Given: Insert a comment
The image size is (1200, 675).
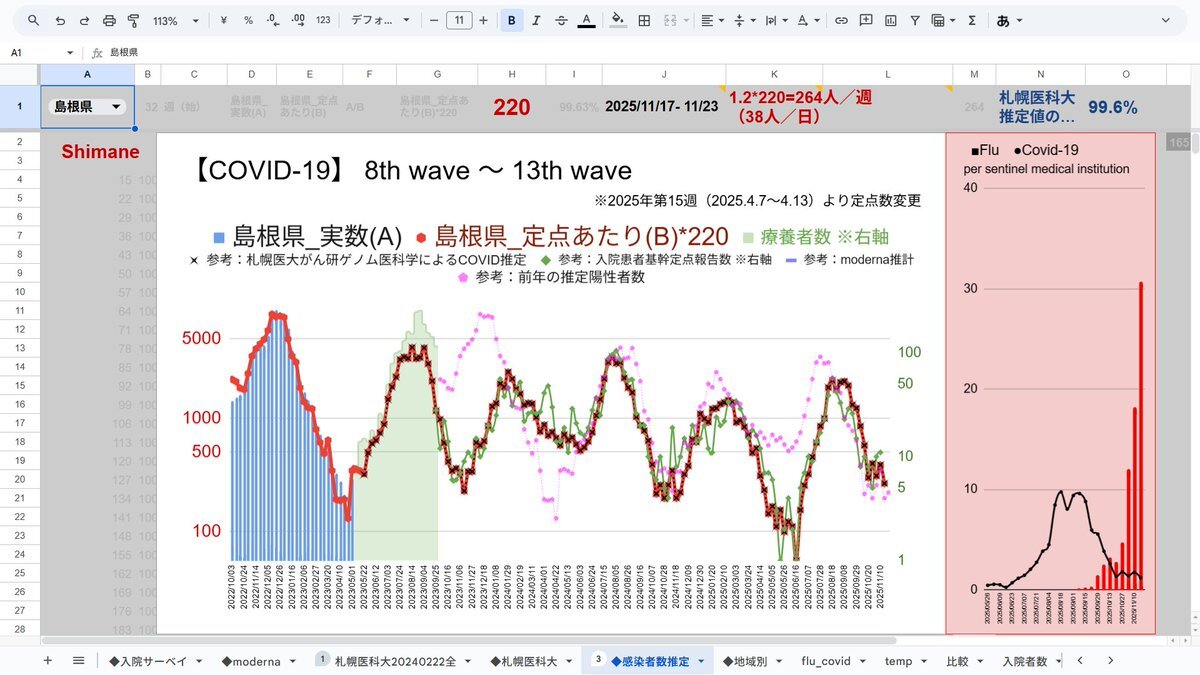Looking at the screenshot, I should click(x=866, y=20).
